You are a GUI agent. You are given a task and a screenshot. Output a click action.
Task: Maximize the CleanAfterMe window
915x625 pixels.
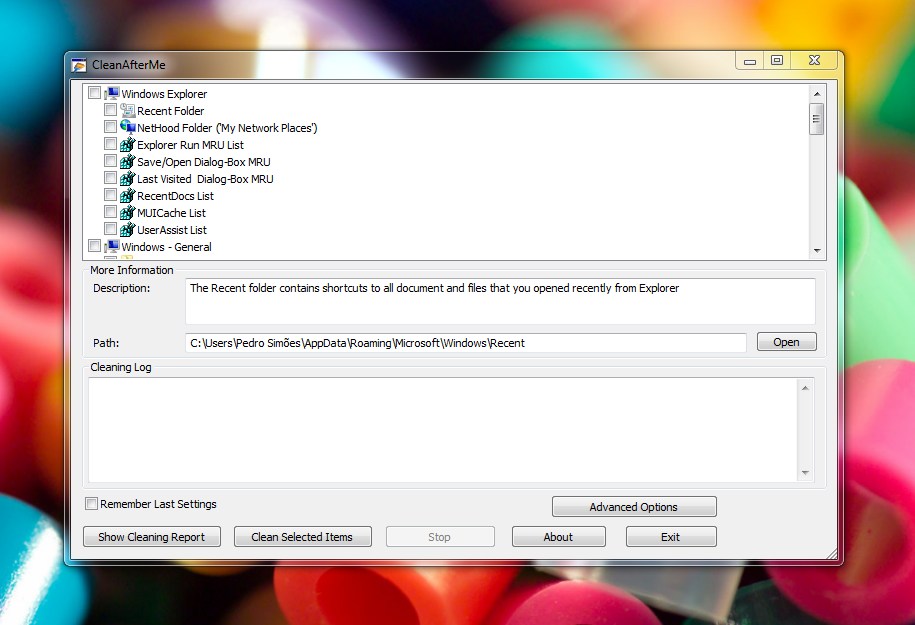coord(777,60)
